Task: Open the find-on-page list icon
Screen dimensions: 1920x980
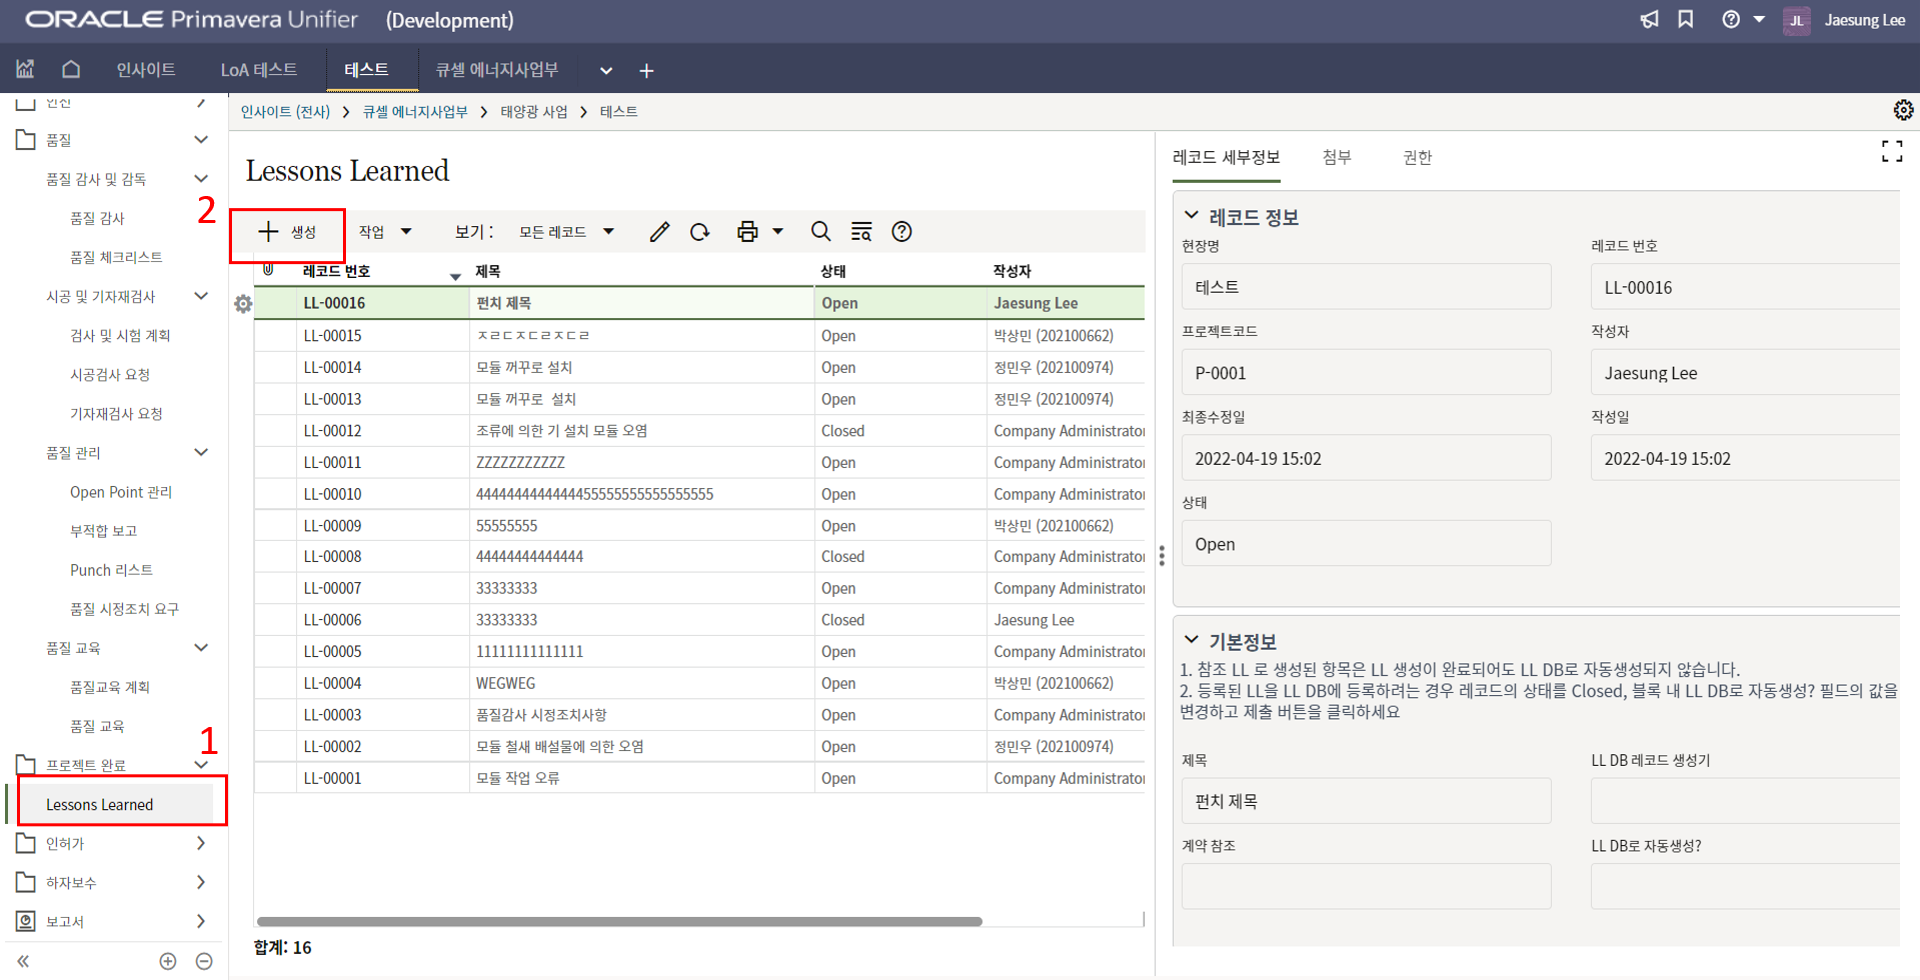Action: (x=861, y=232)
